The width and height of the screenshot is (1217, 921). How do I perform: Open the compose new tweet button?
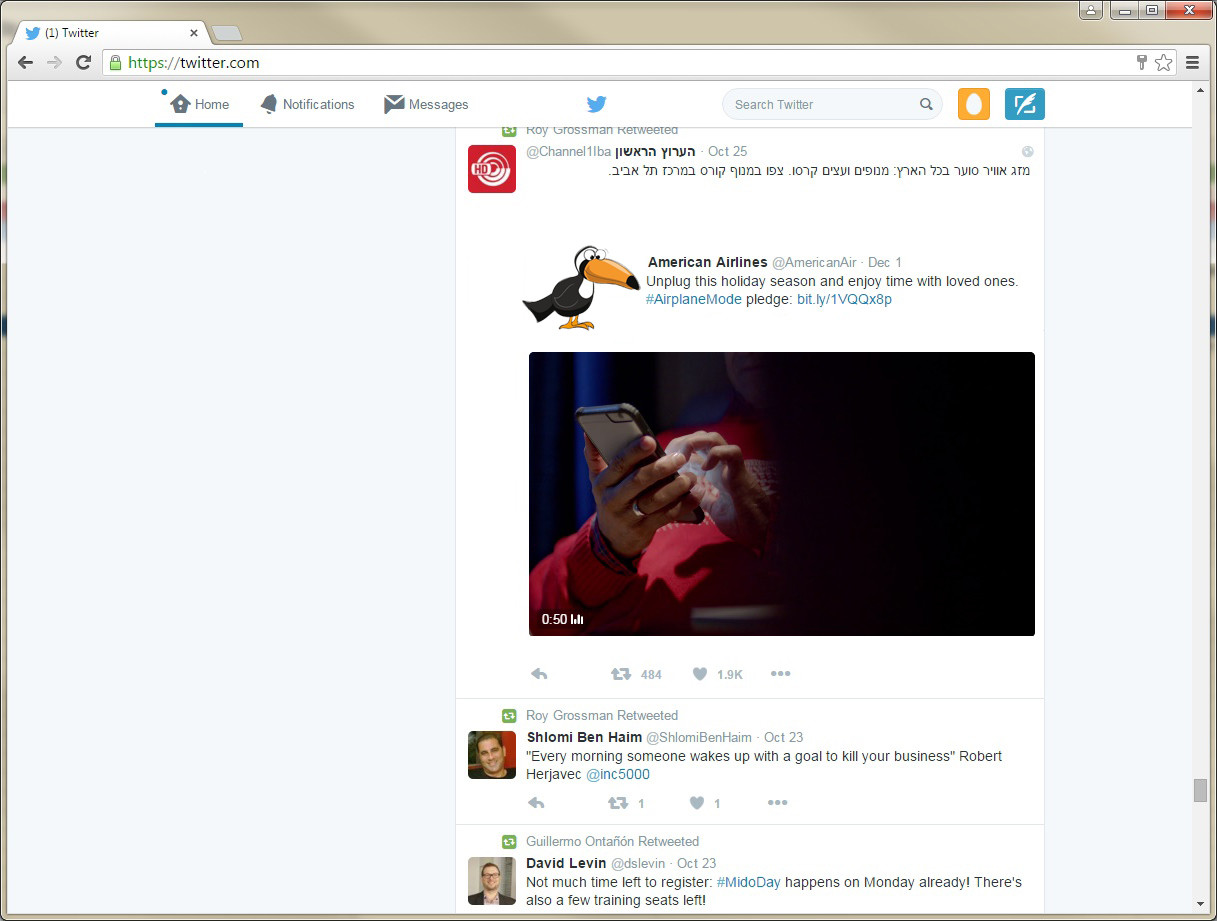coord(1024,104)
